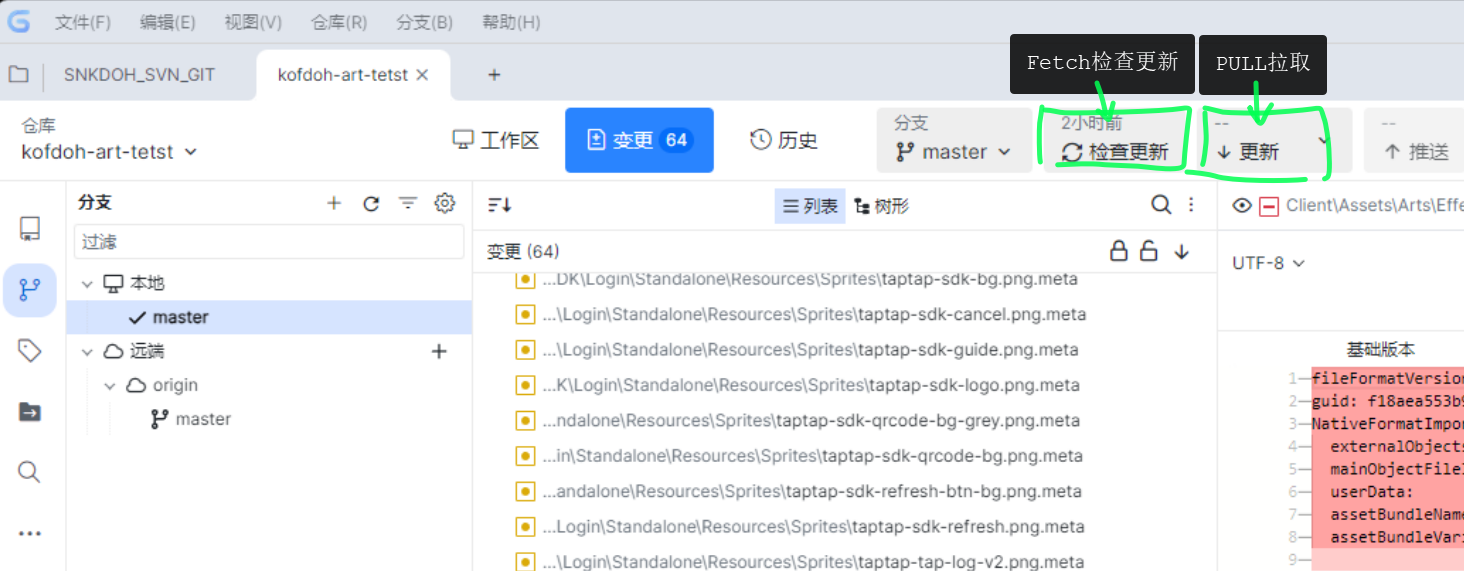
Task: Click the lock files icon
Action: (1119, 251)
